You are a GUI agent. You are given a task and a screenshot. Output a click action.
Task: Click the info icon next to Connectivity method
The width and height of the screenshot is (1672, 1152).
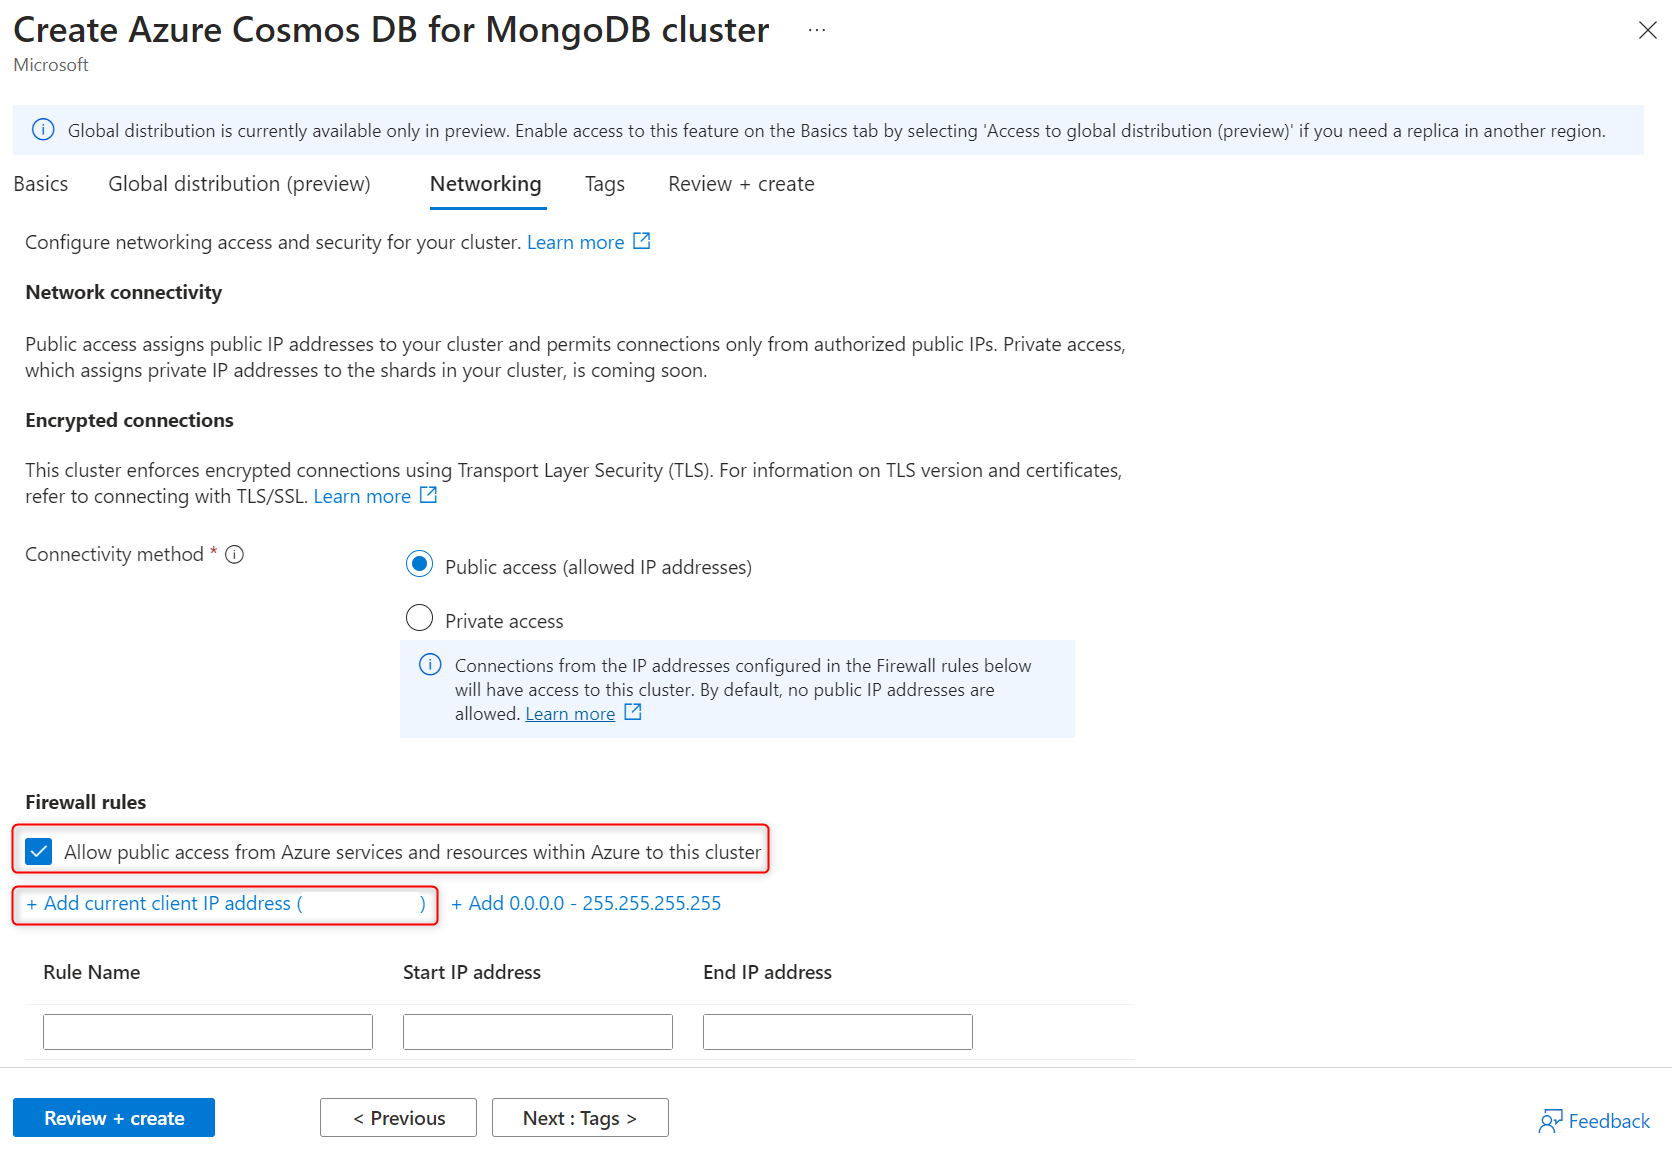[x=235, y=555]
